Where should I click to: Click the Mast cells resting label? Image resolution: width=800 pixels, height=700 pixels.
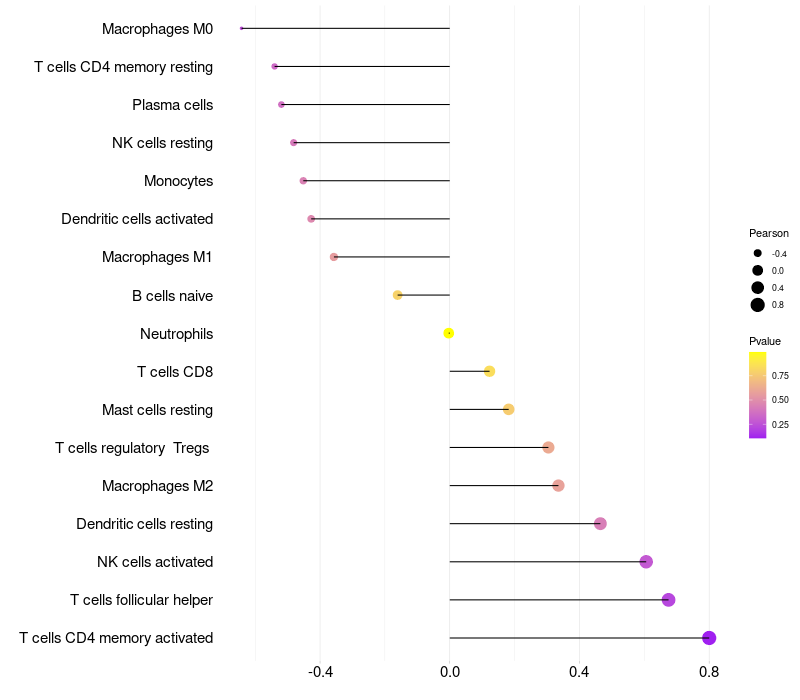[x=157, y=410]
